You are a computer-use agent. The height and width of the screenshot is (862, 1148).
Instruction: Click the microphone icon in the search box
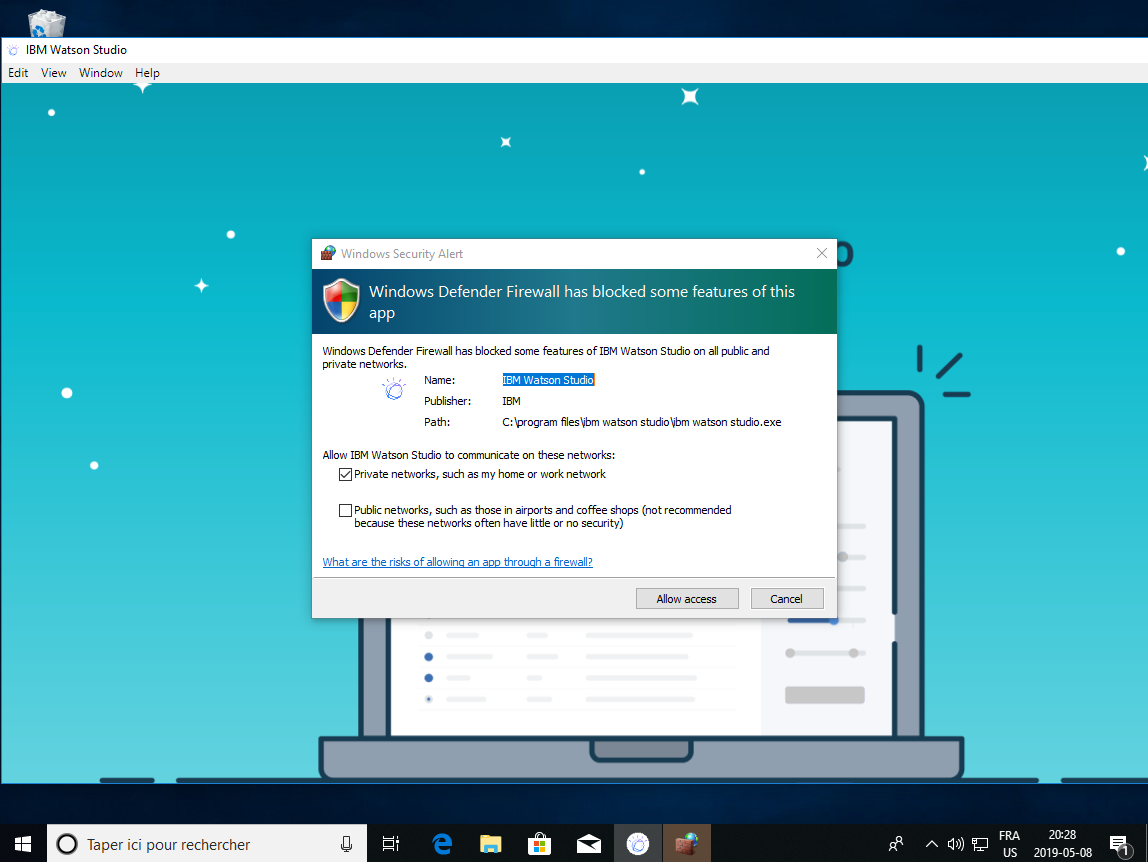[x=346, y=843]
